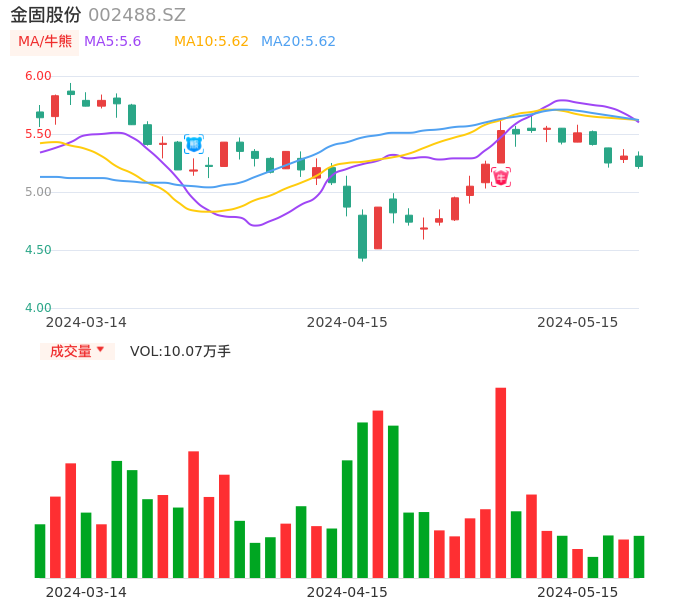Toggle the MA10 line legend
The image size is (686, 606).
pyautogui.click(x=211, y=42)
